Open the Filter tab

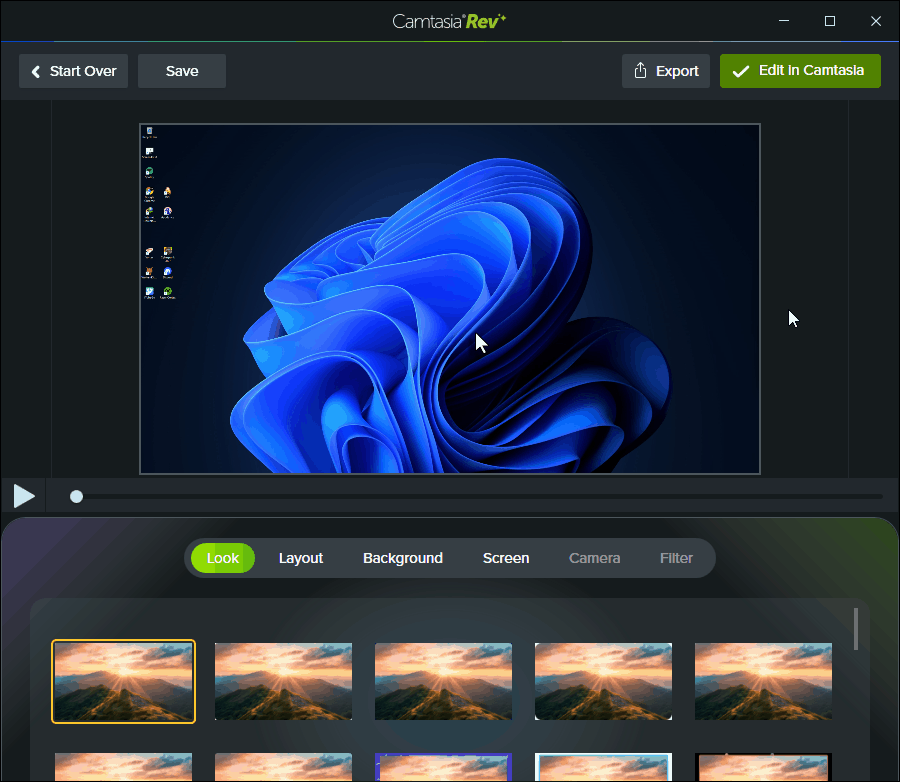[676, 558]
